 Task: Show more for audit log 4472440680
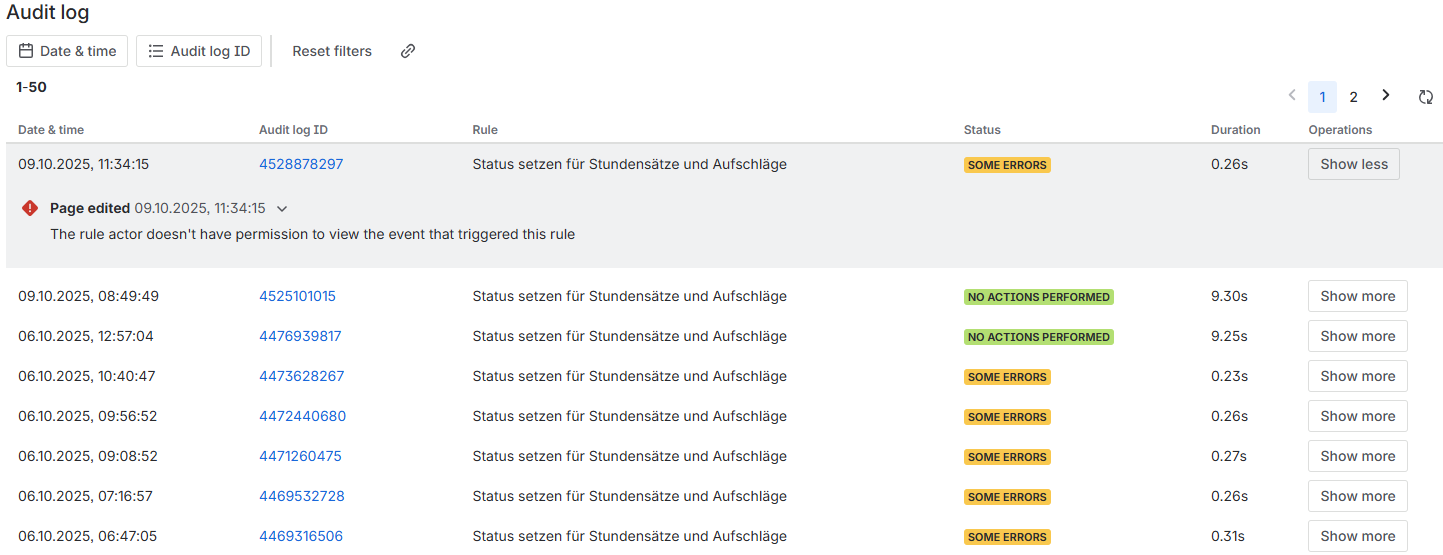[1358, 416]
